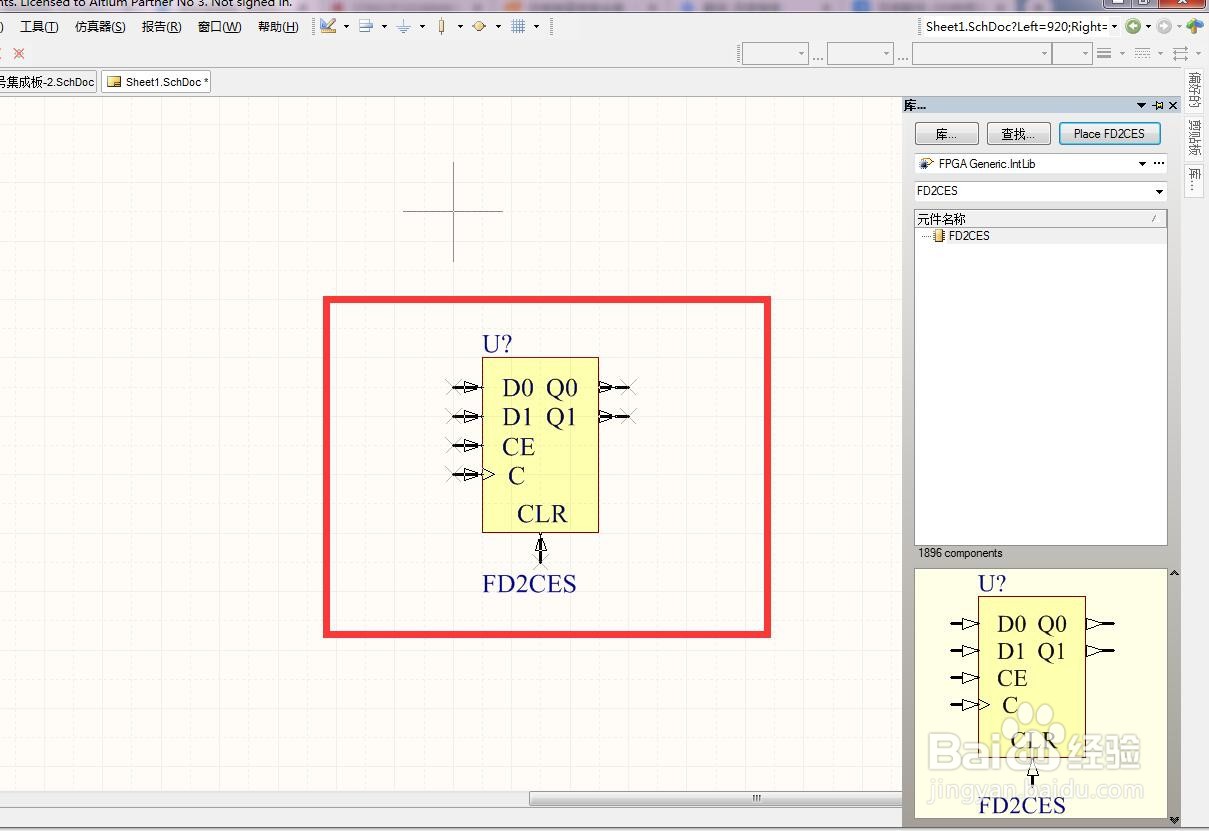Open the 仿真器(S) menu
Viewport: 1209px width, 831px height.
[x=100, y=27]
